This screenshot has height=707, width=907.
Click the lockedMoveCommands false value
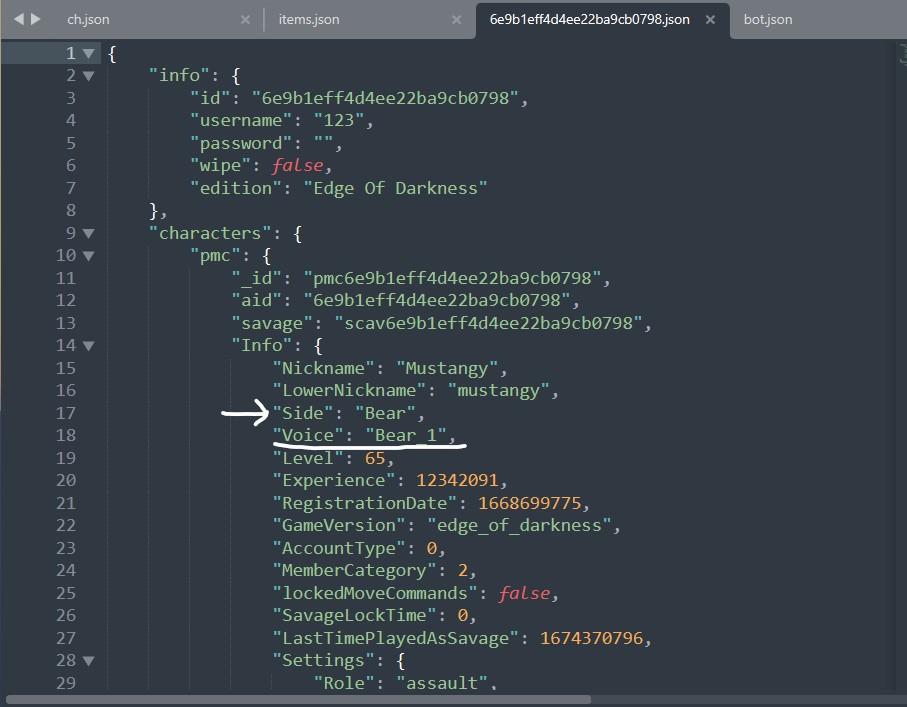(524, 594)
